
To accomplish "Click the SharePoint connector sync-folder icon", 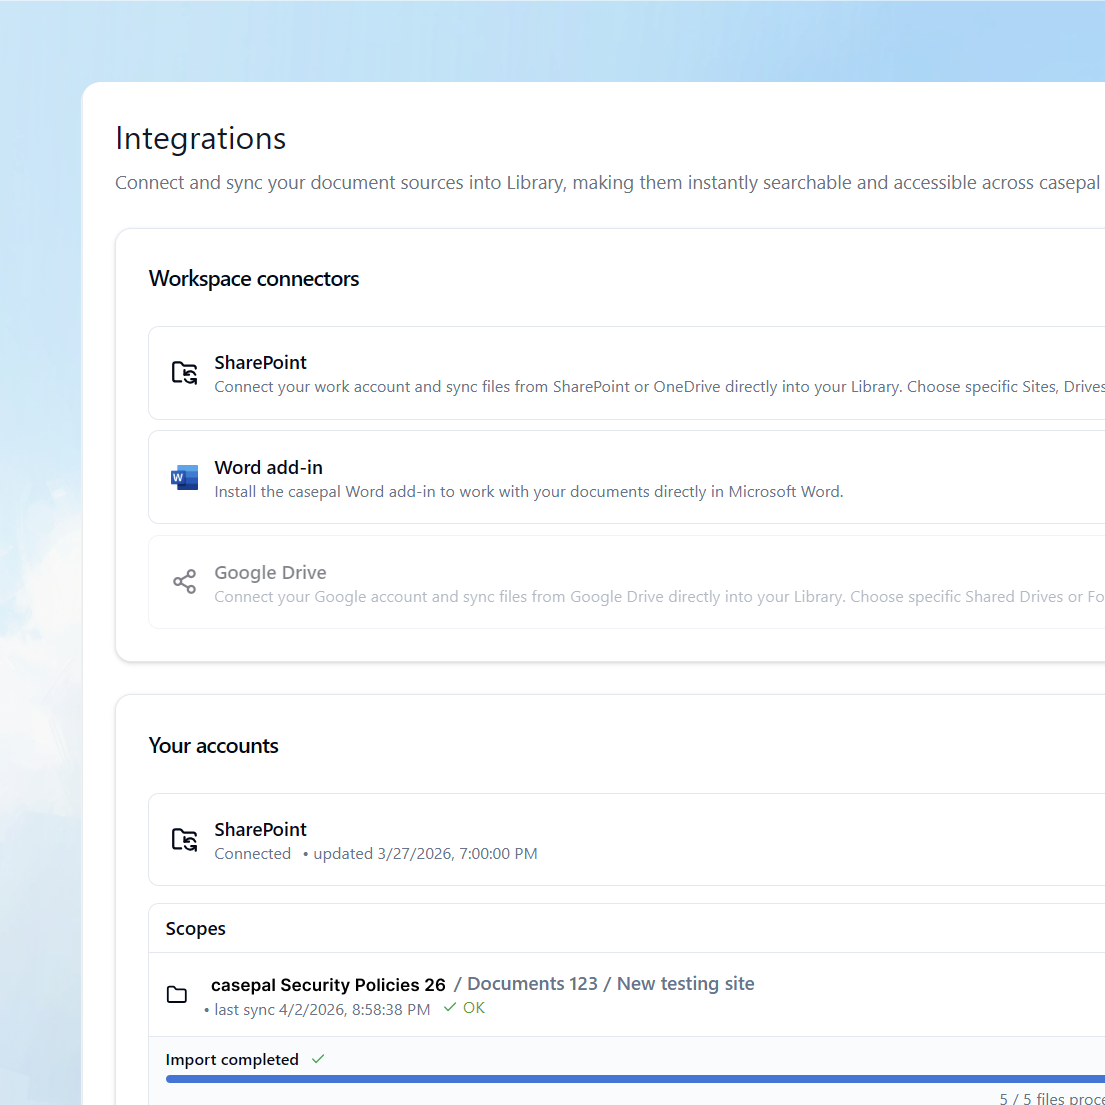I will tap(185, 373).
